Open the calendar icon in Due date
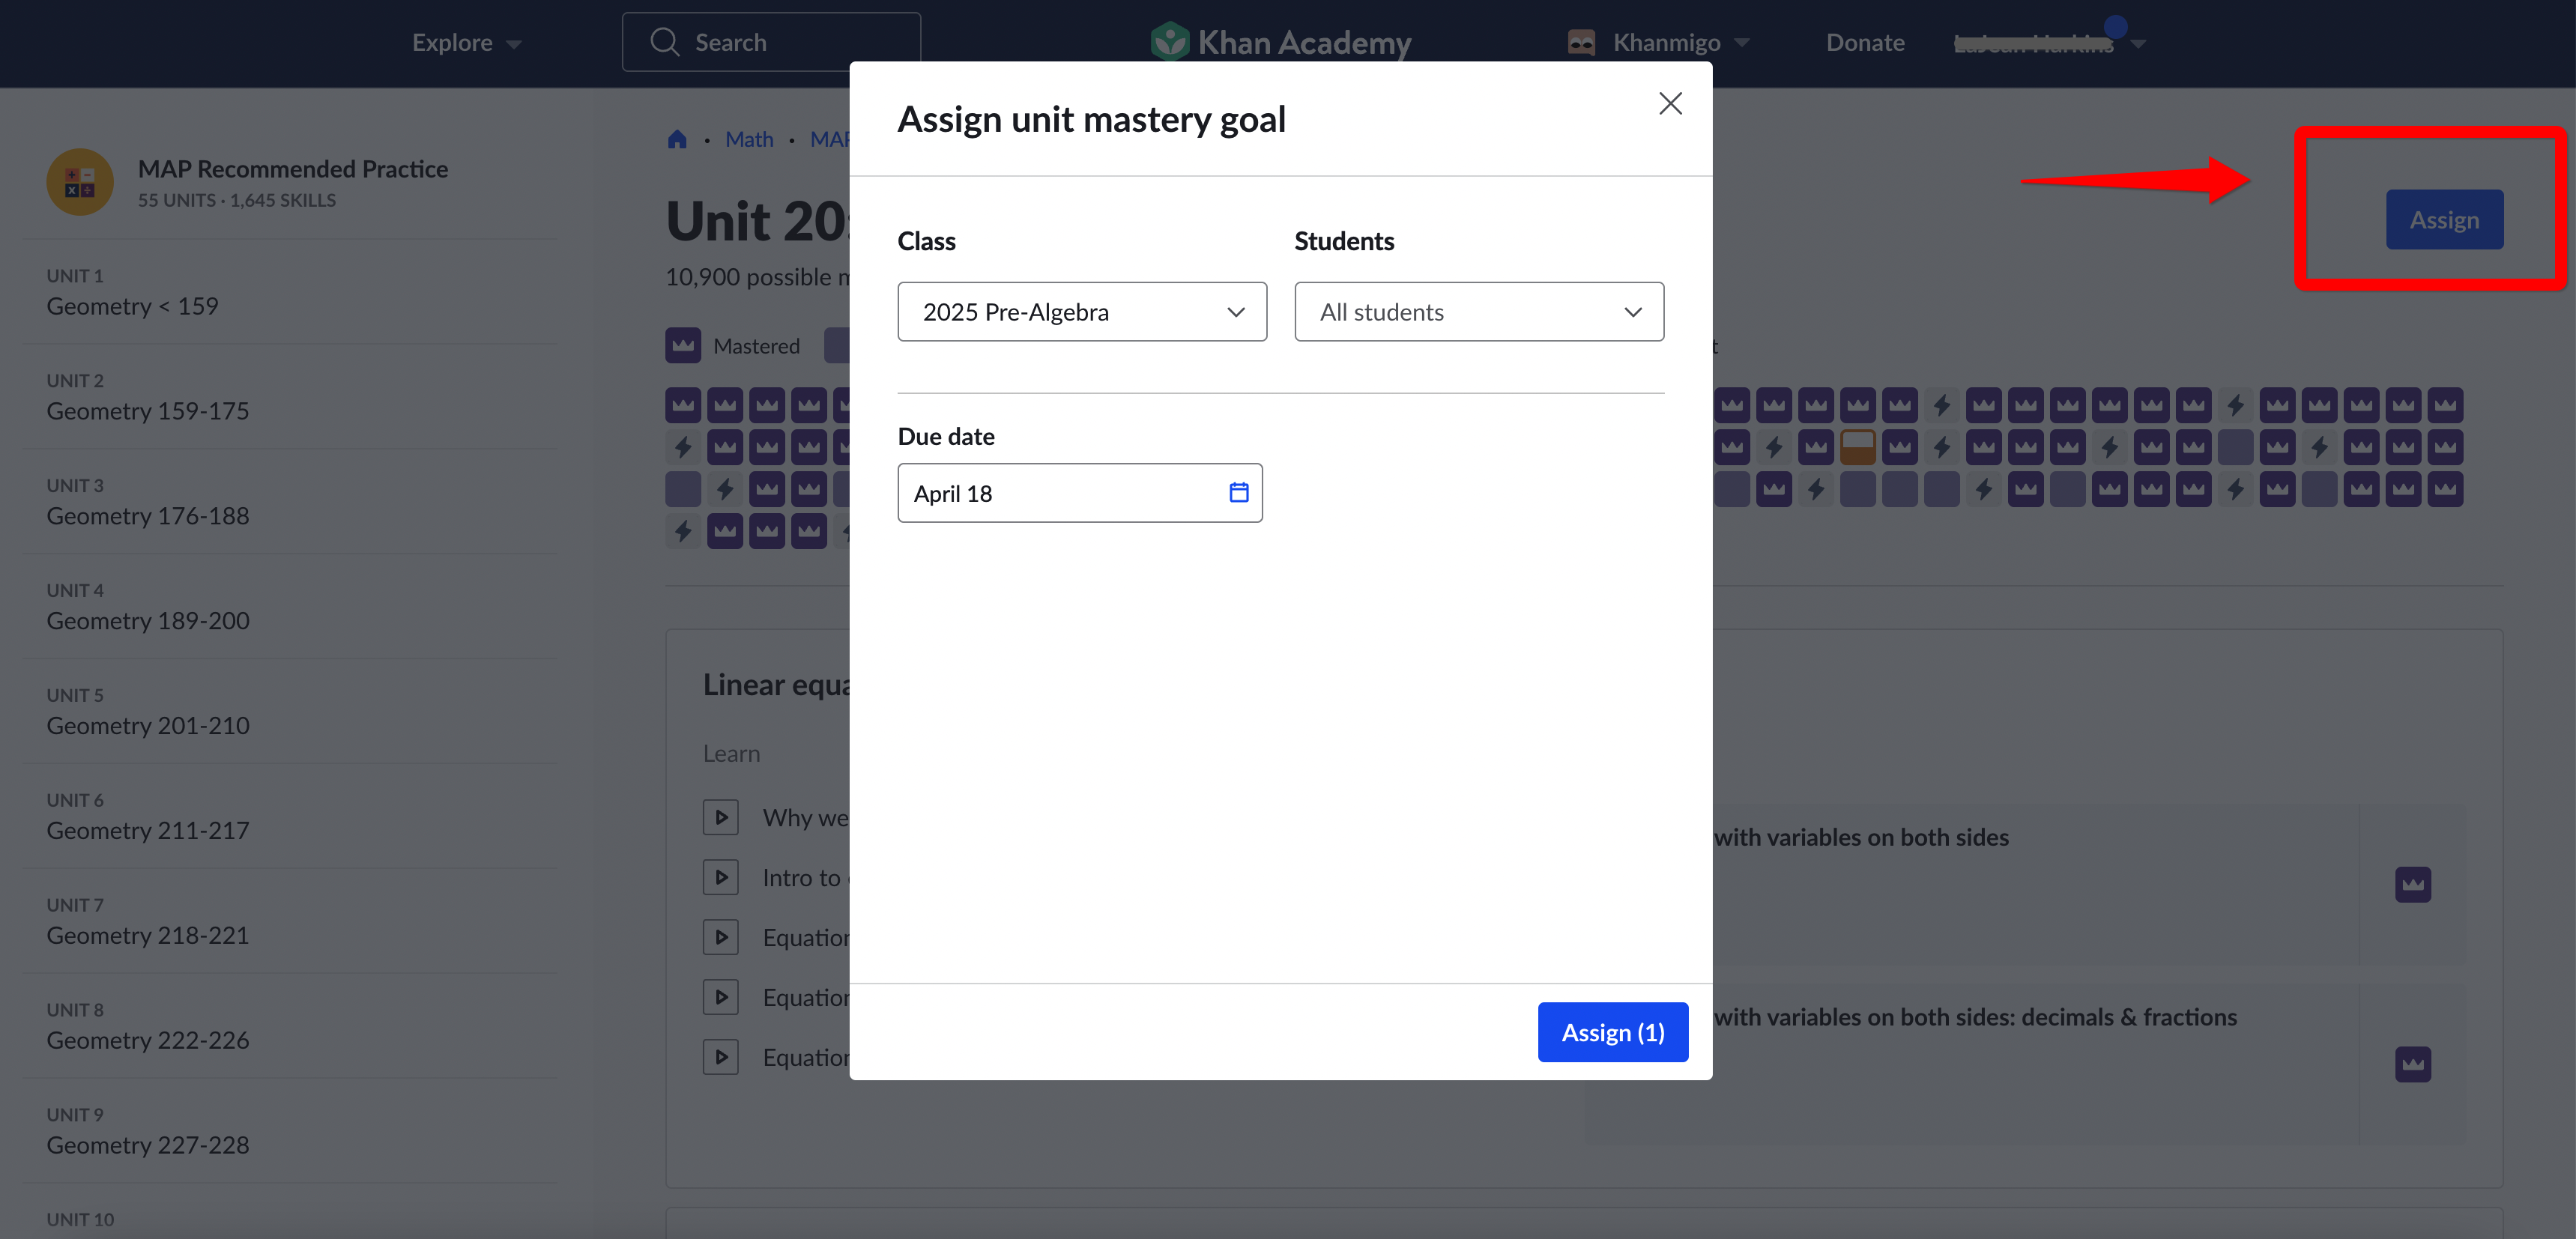 [x=1238, y=492]
